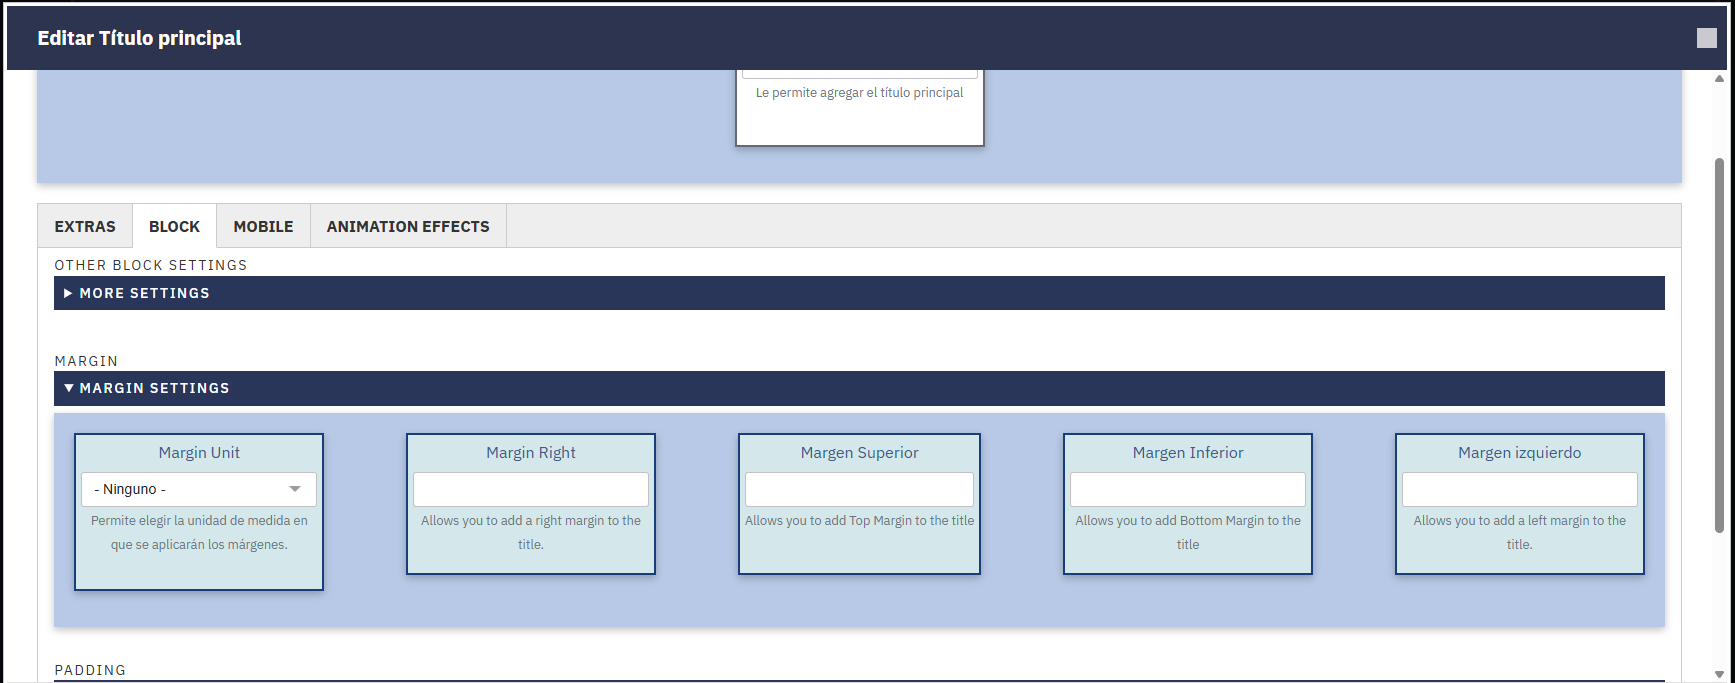Viewport: 1735px width, 683px height.
Task: Select the BLOCK tab
Action: point(174,227)
